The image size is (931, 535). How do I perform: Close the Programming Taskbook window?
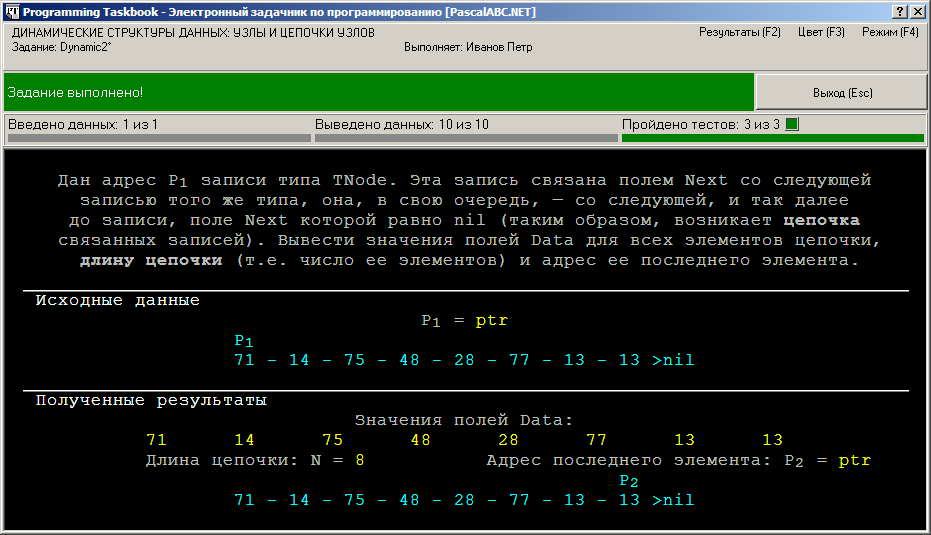click(x=917, y=11)
